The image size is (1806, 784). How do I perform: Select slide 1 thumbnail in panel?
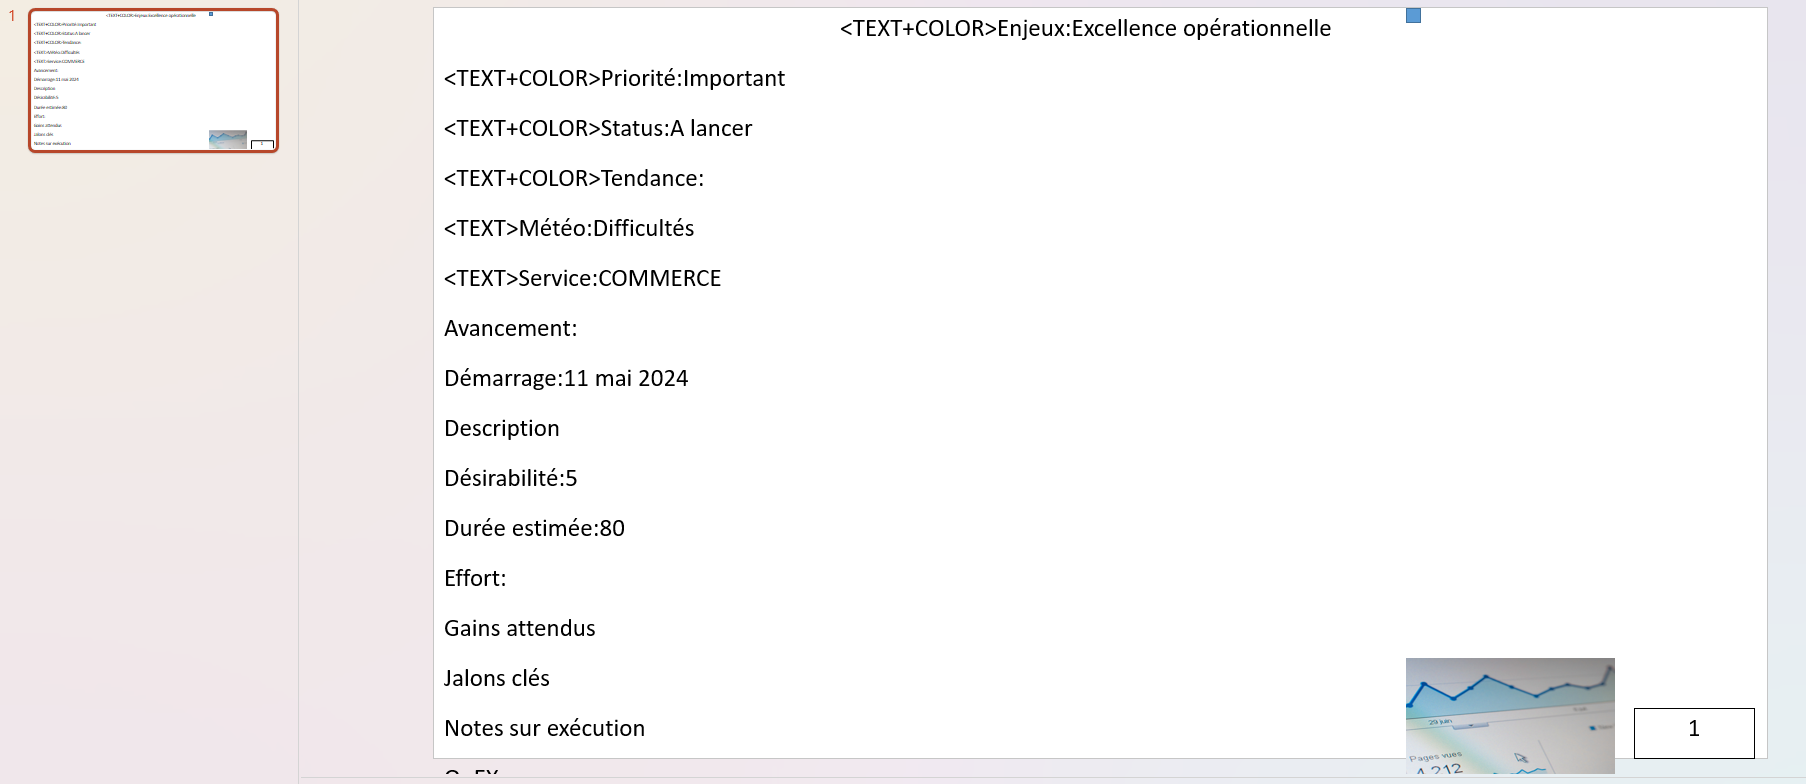pyautogui.click(x=153, y=80)
